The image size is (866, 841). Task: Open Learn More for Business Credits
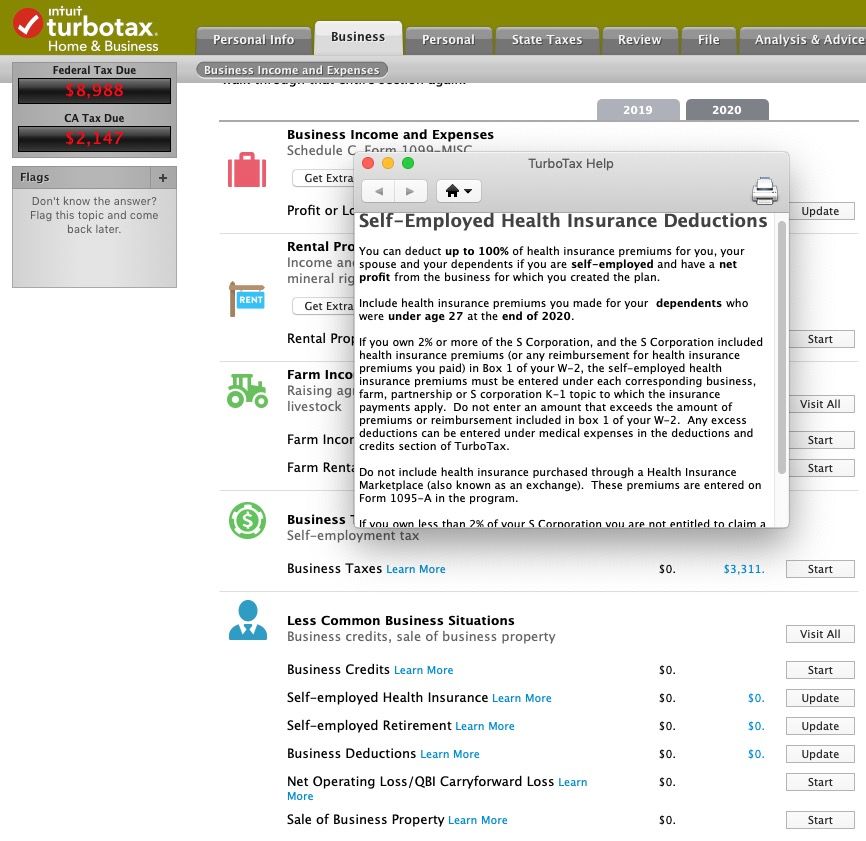point(424,670)
